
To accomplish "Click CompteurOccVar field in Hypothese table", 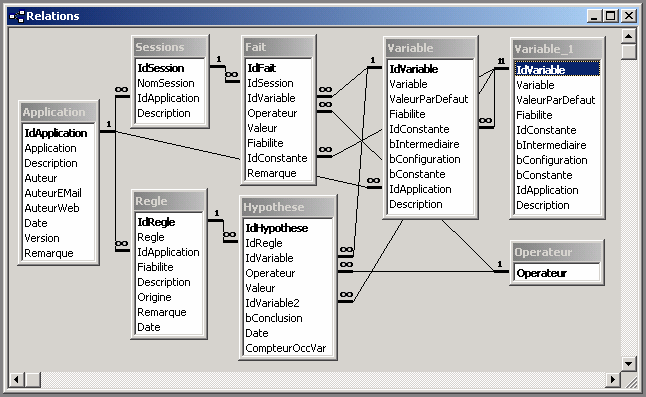I will coord(286,348).
